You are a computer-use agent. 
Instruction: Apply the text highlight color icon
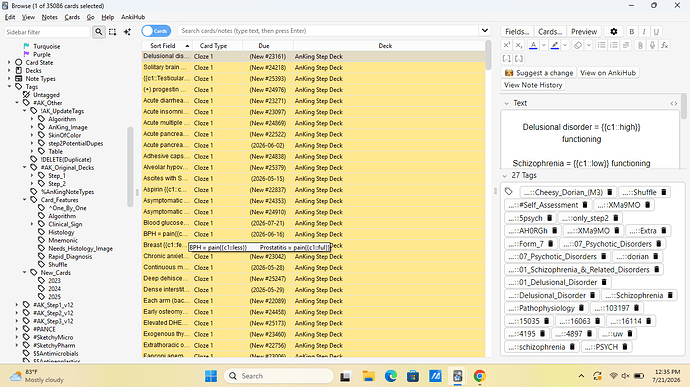click(x=554, y=45)
